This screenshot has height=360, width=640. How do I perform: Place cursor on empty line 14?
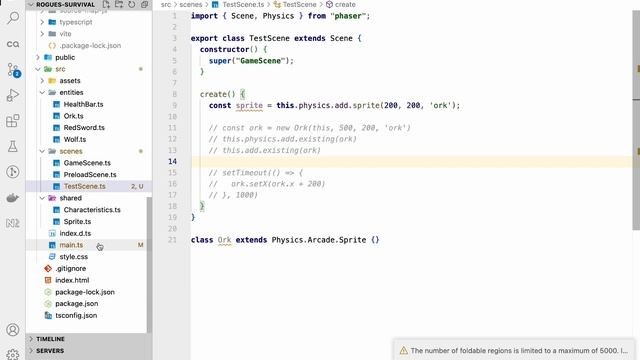[411, 161]
